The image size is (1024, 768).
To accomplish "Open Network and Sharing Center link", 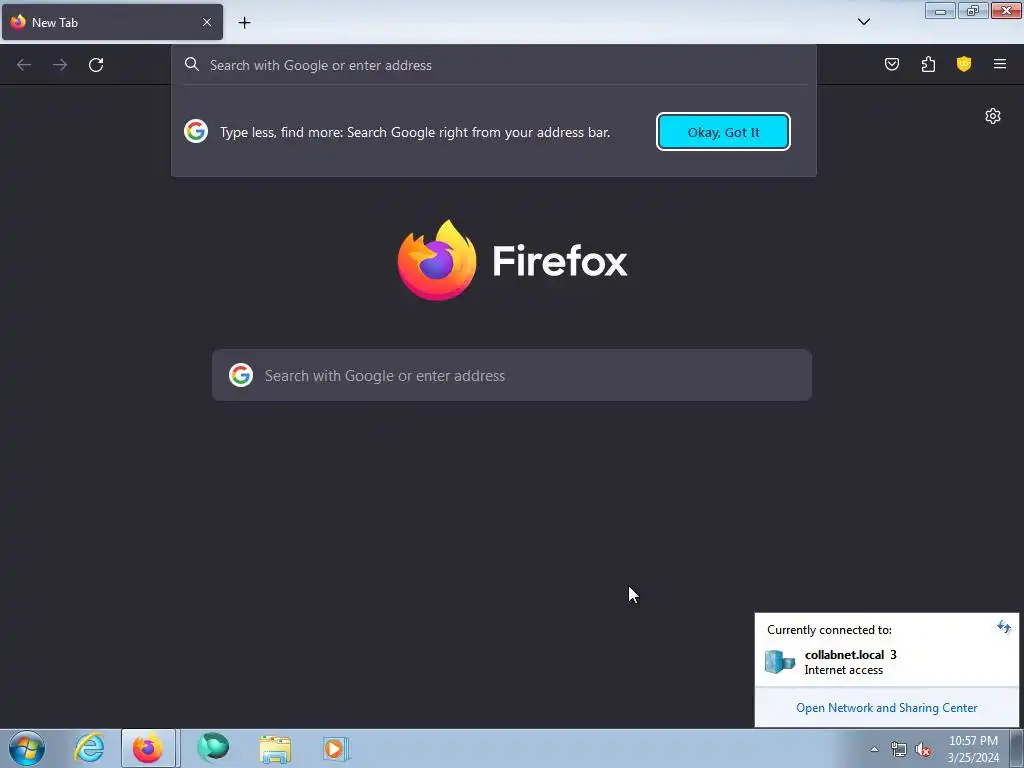I will point(886,708).
